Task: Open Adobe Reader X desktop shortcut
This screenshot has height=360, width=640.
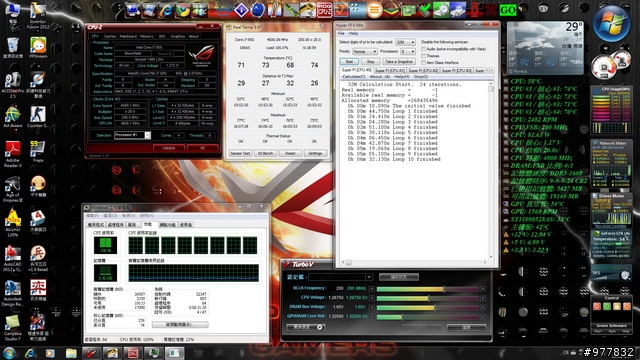Action: [x=13, y=154]
